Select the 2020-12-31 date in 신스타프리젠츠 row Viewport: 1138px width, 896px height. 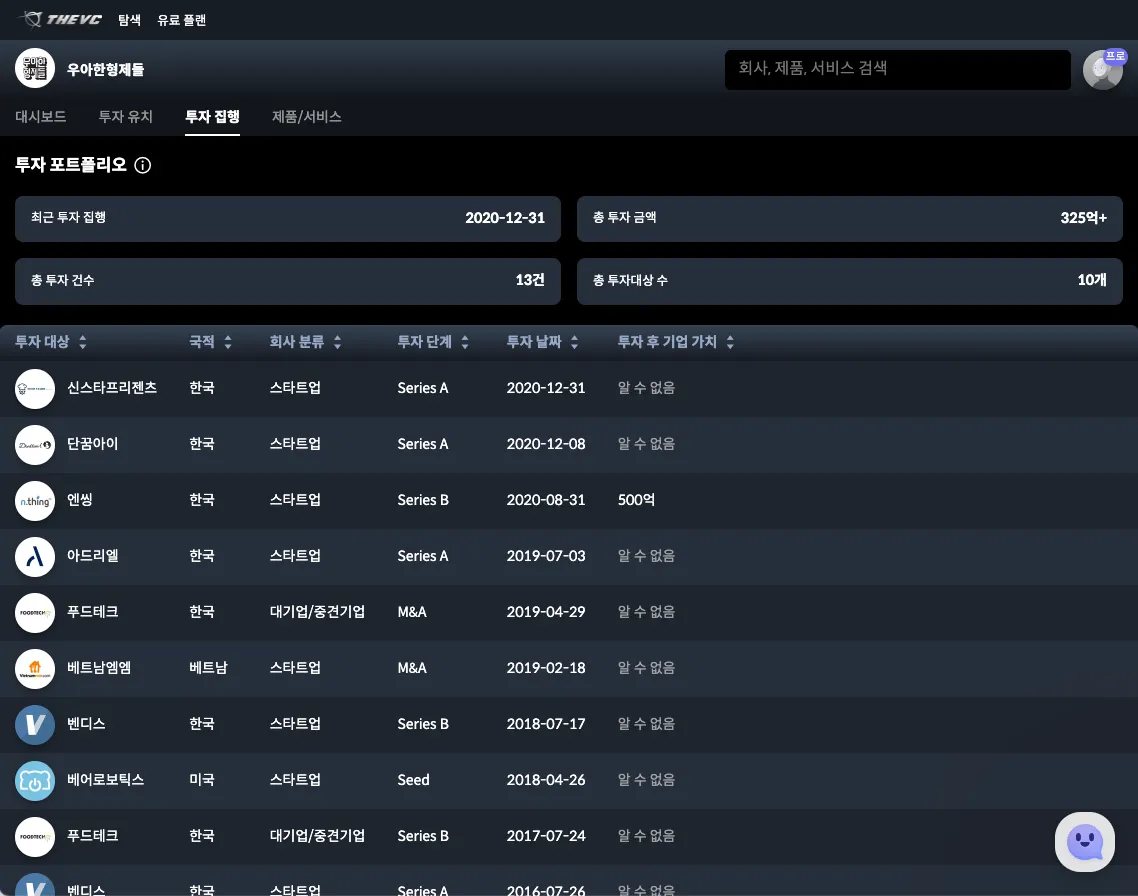pyautogui.click(x=546, y=387)
